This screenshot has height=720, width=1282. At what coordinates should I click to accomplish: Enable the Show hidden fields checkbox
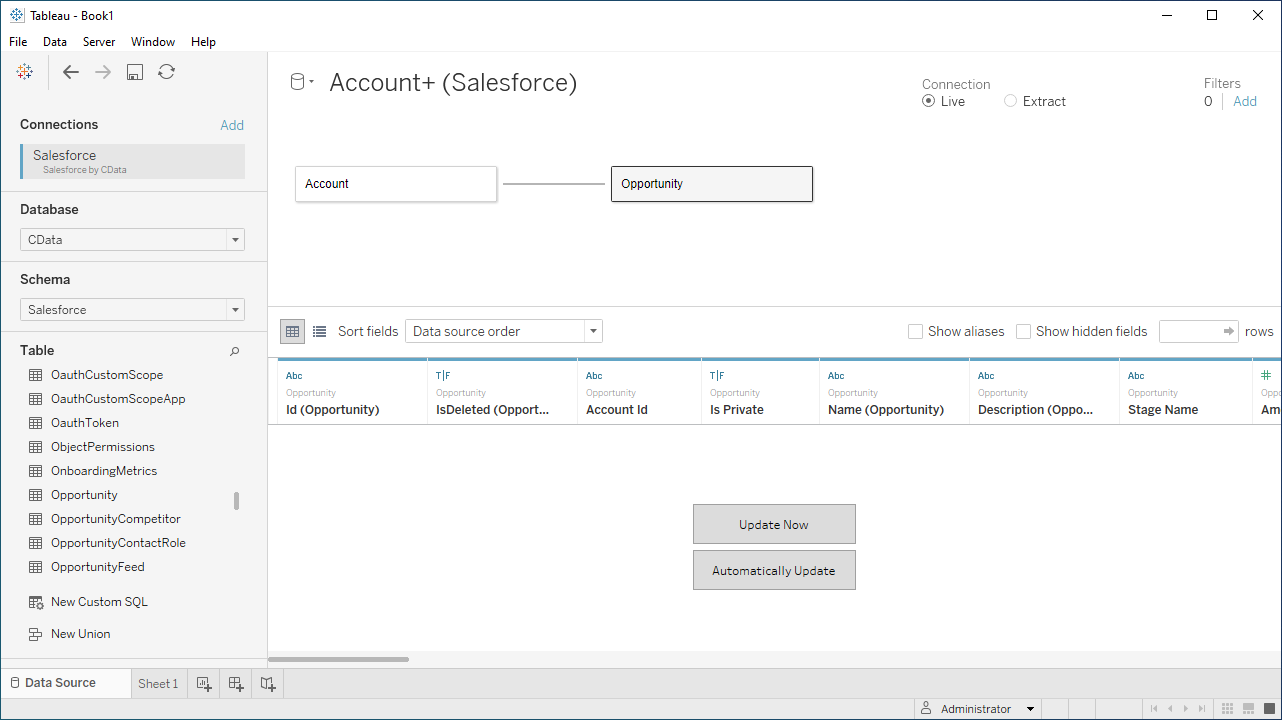point(1023,332)
